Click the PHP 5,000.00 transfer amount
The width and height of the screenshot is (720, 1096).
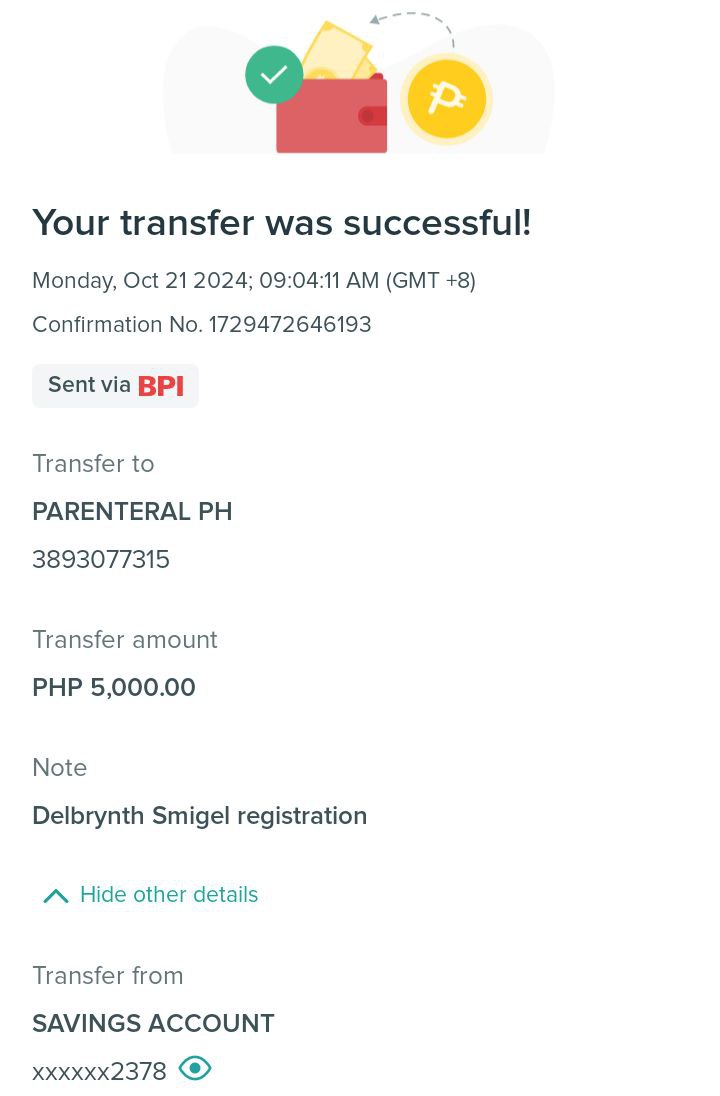(x=114, y=687)
